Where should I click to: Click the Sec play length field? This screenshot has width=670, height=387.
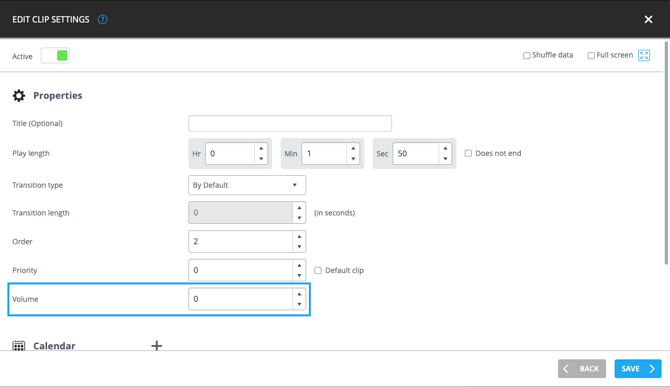pos(416,153)
